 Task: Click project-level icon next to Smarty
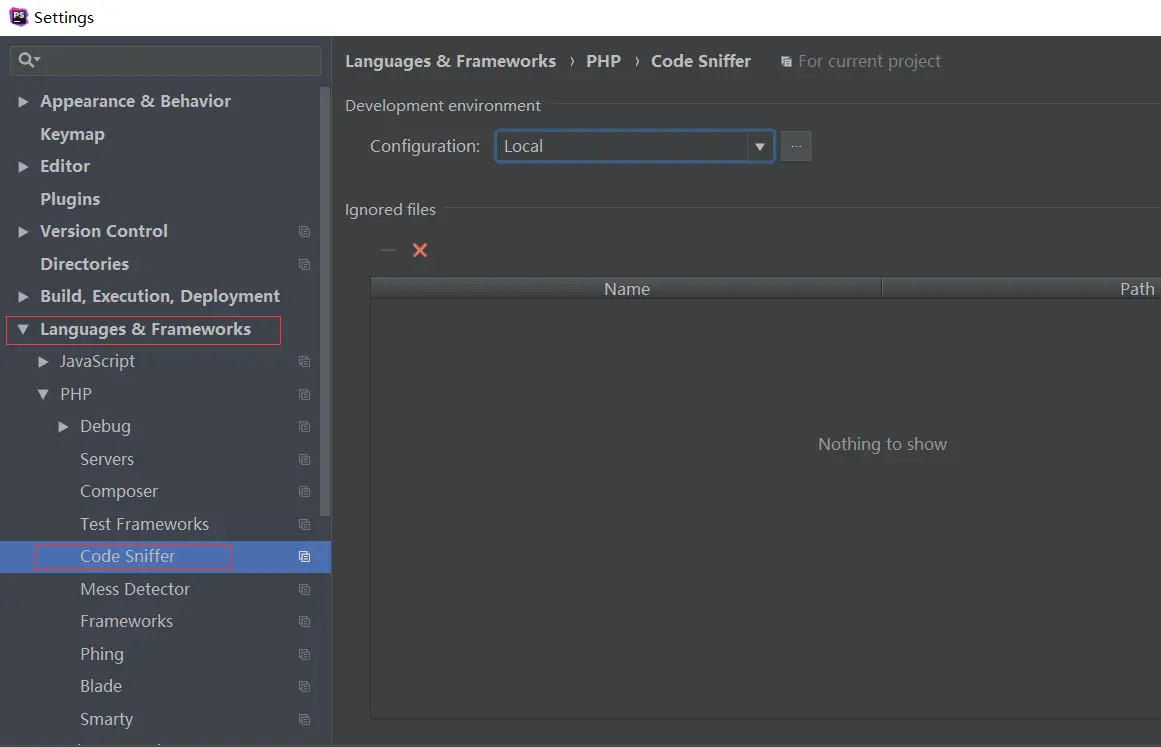pyautogui.click(x=304, y=720)
